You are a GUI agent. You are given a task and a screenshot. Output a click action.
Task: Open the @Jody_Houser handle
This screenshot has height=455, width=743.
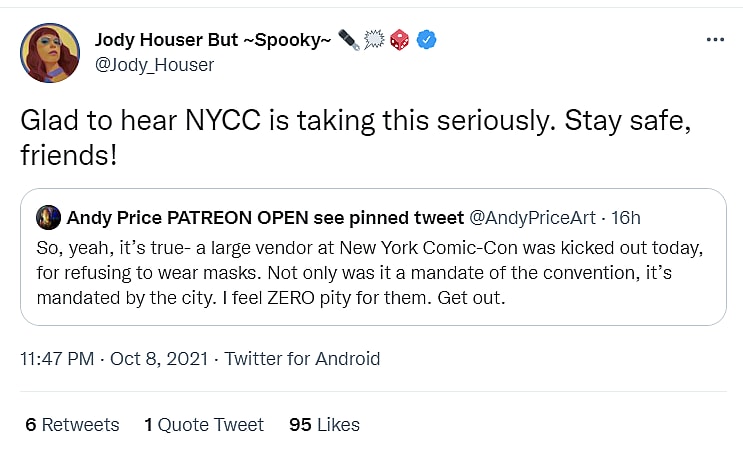(x=154, y=65)
